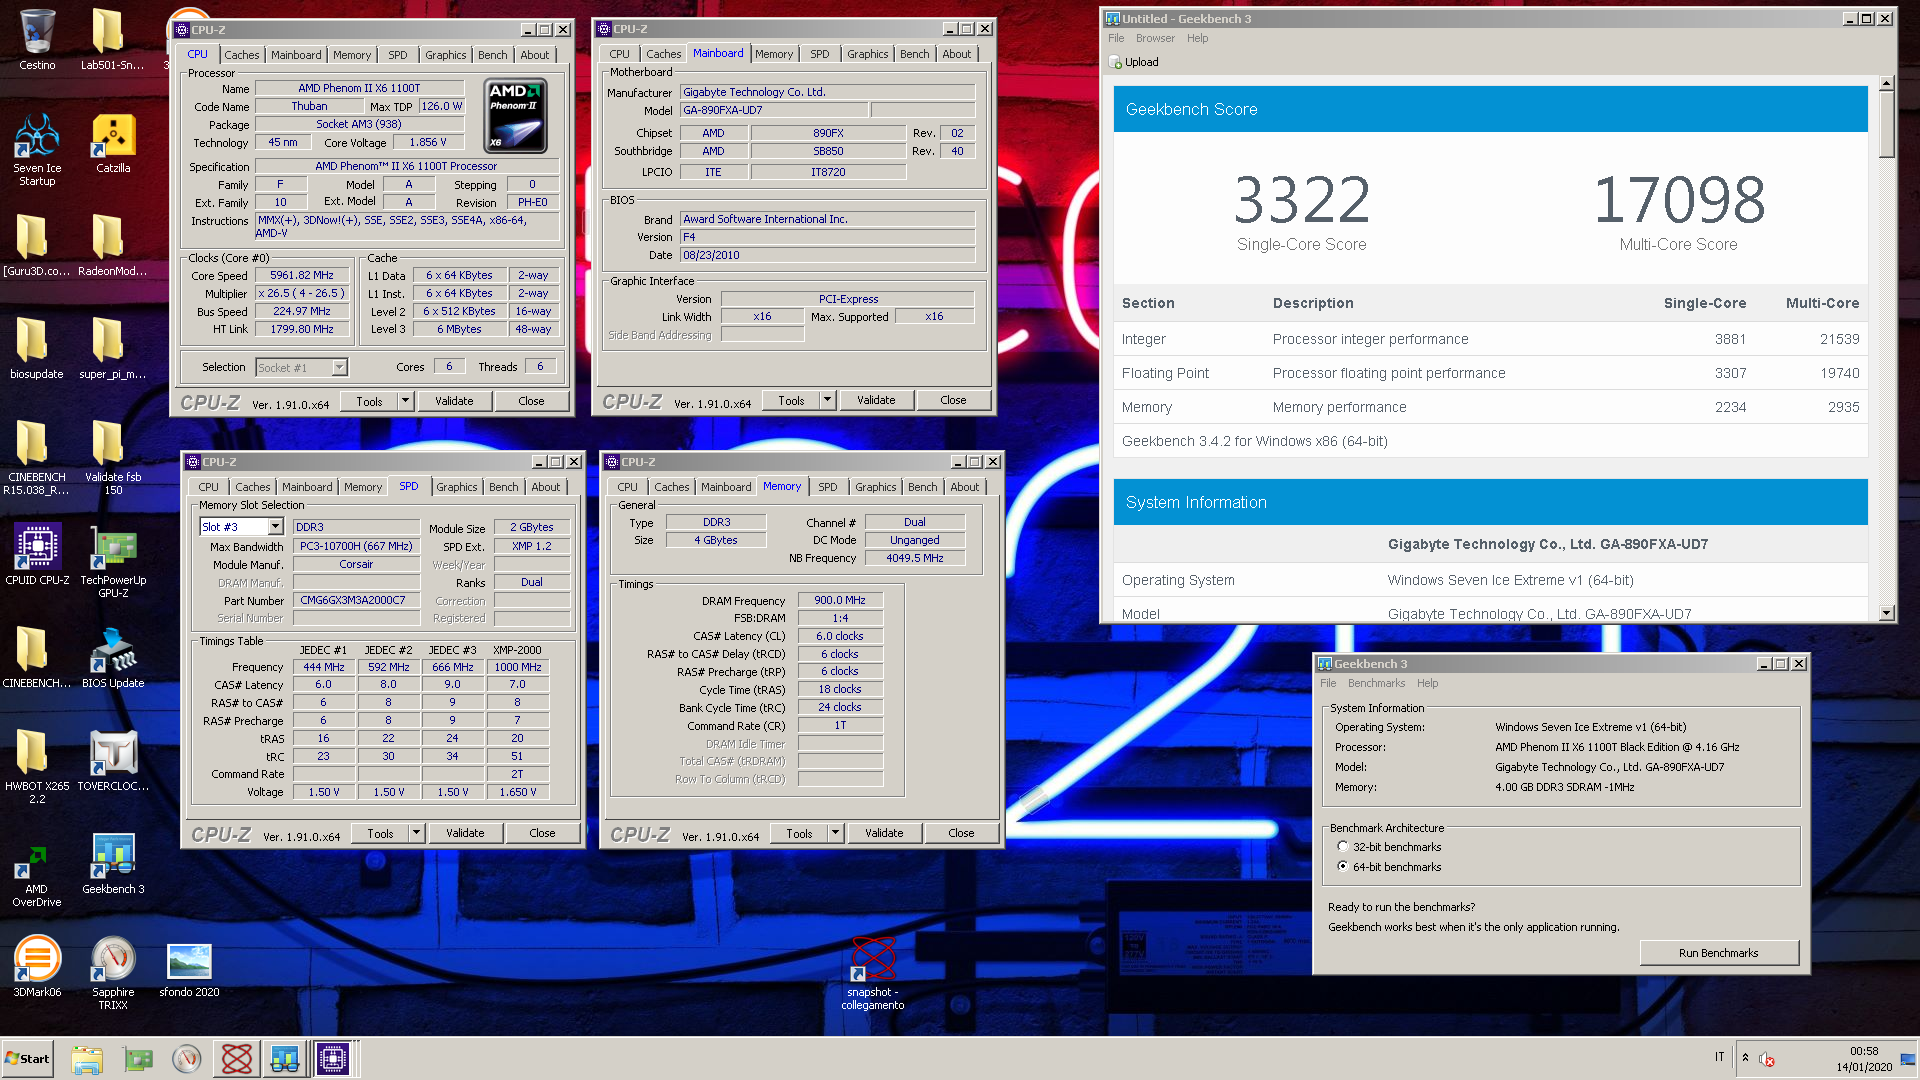Open Help menu in Geekbench 3 window

1427,683
